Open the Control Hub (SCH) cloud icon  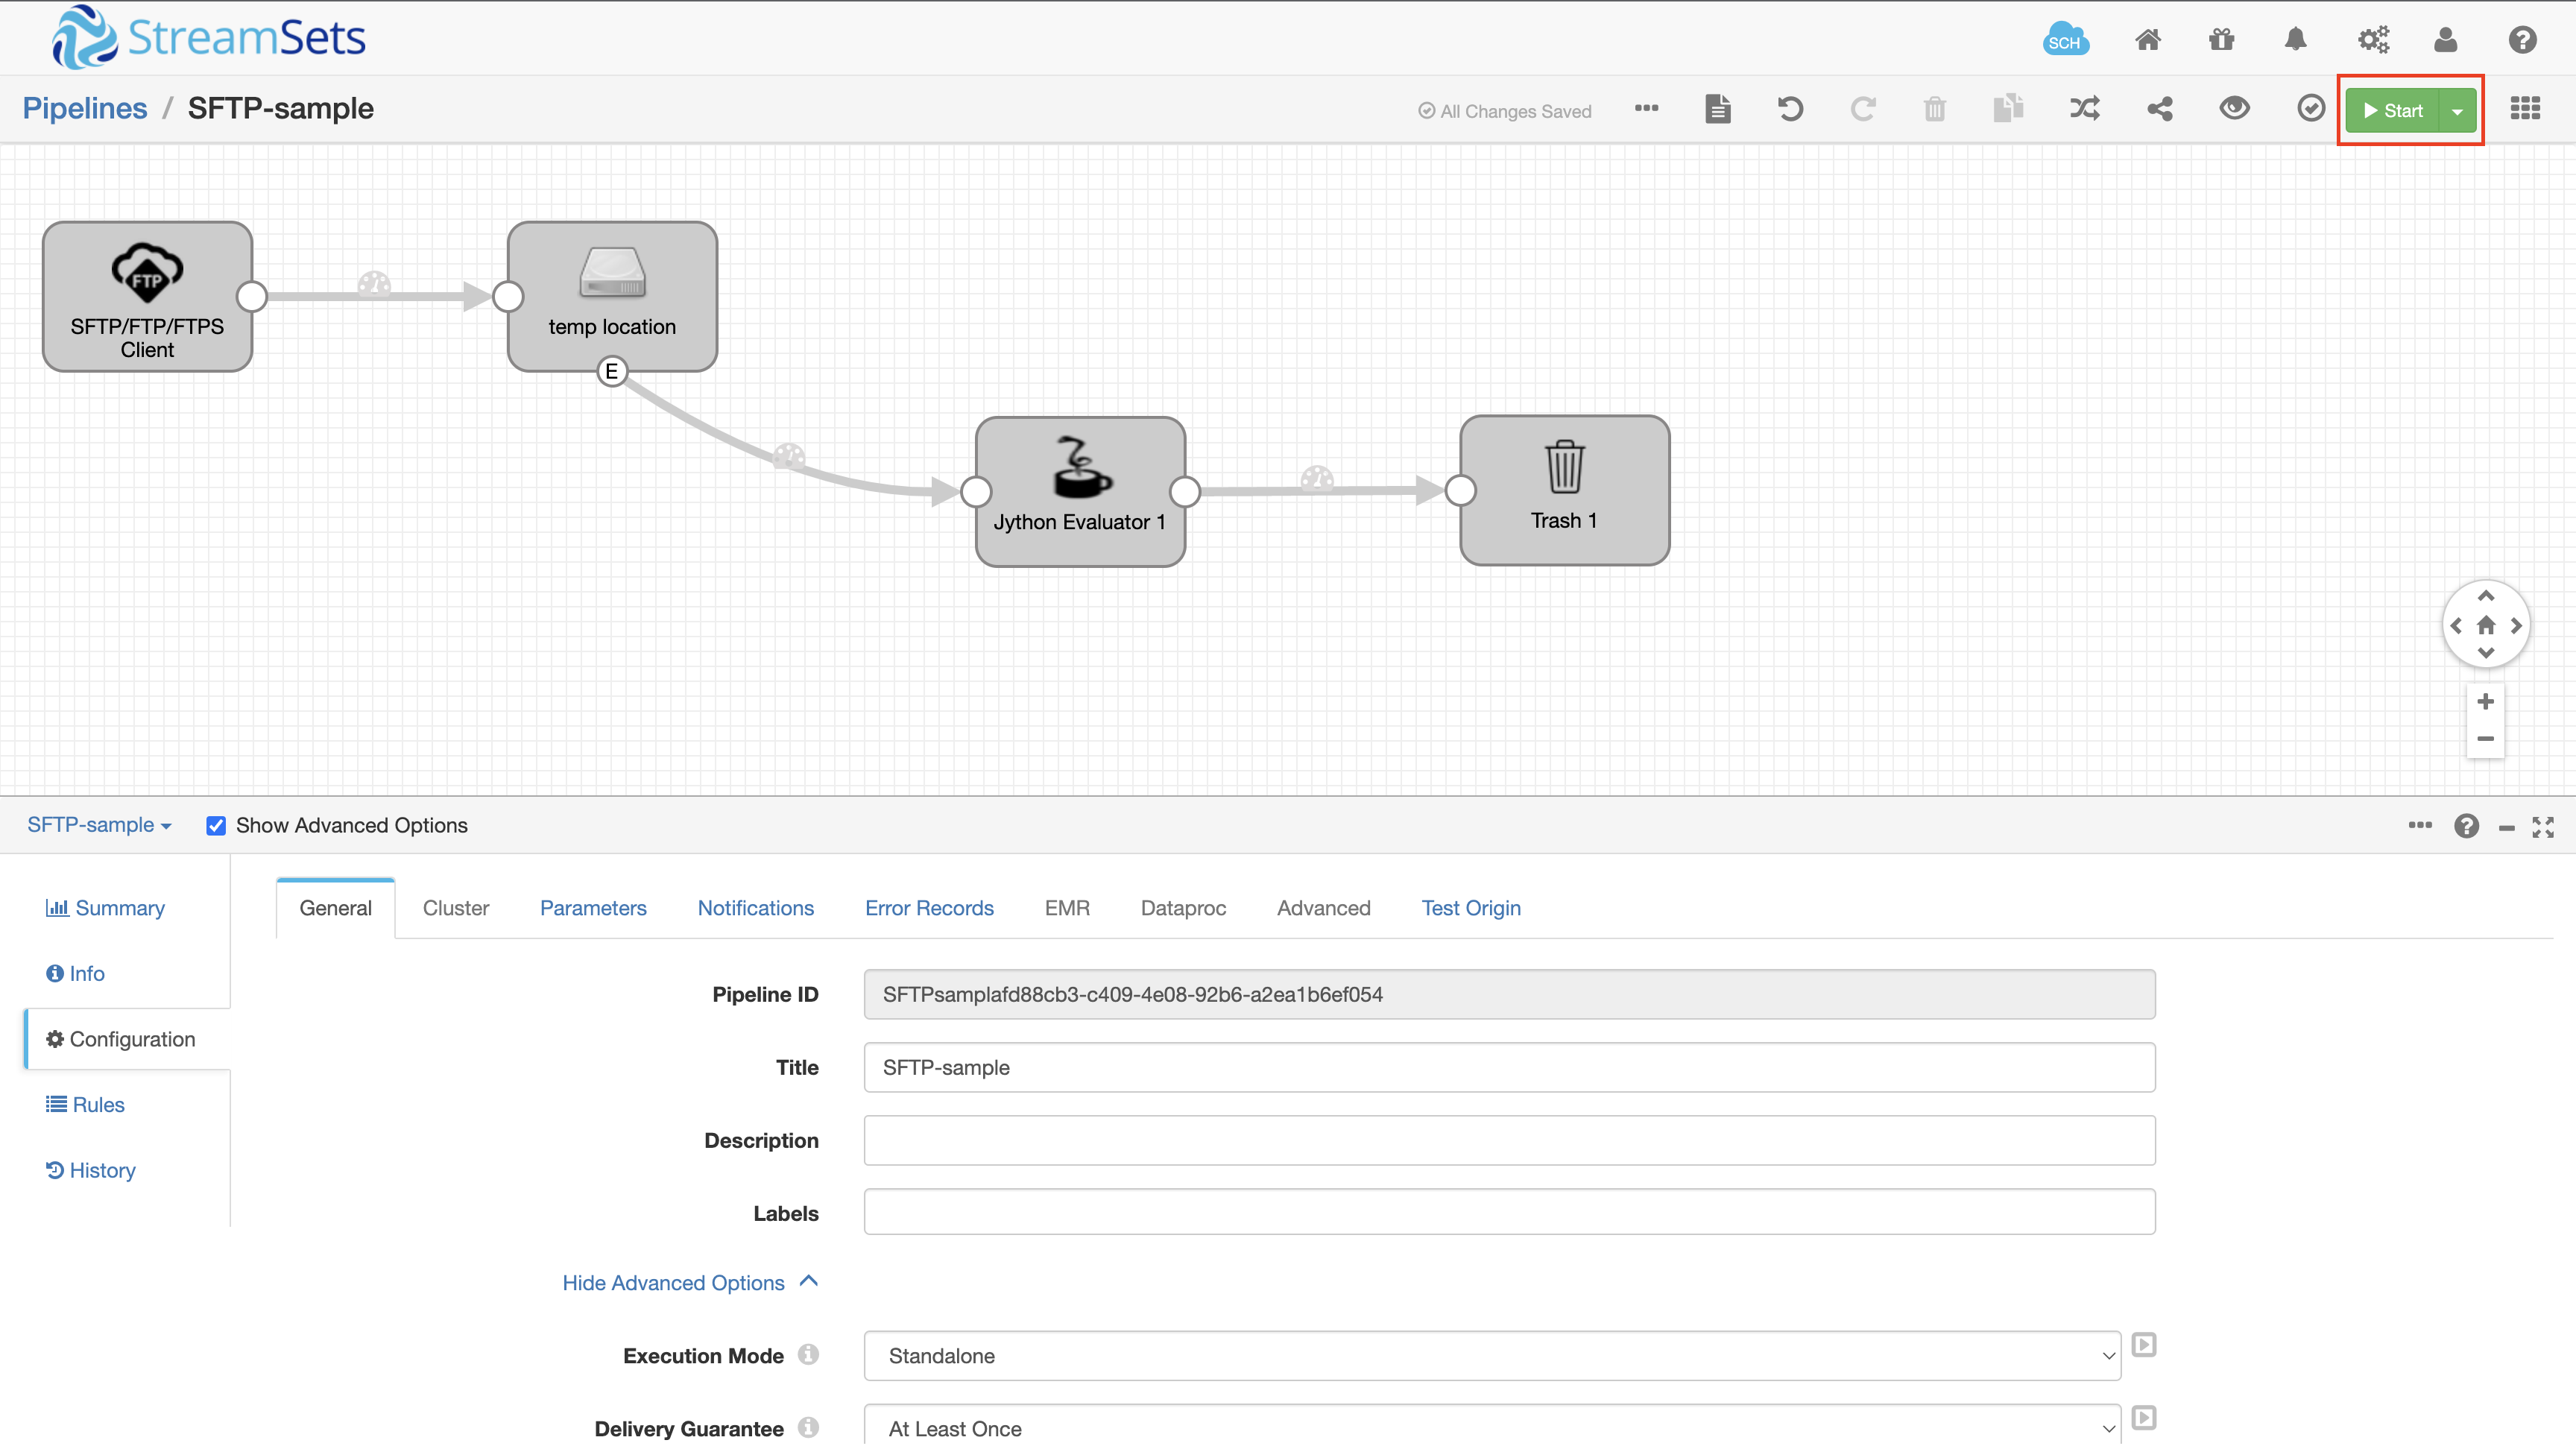(x=2065, y=39)
